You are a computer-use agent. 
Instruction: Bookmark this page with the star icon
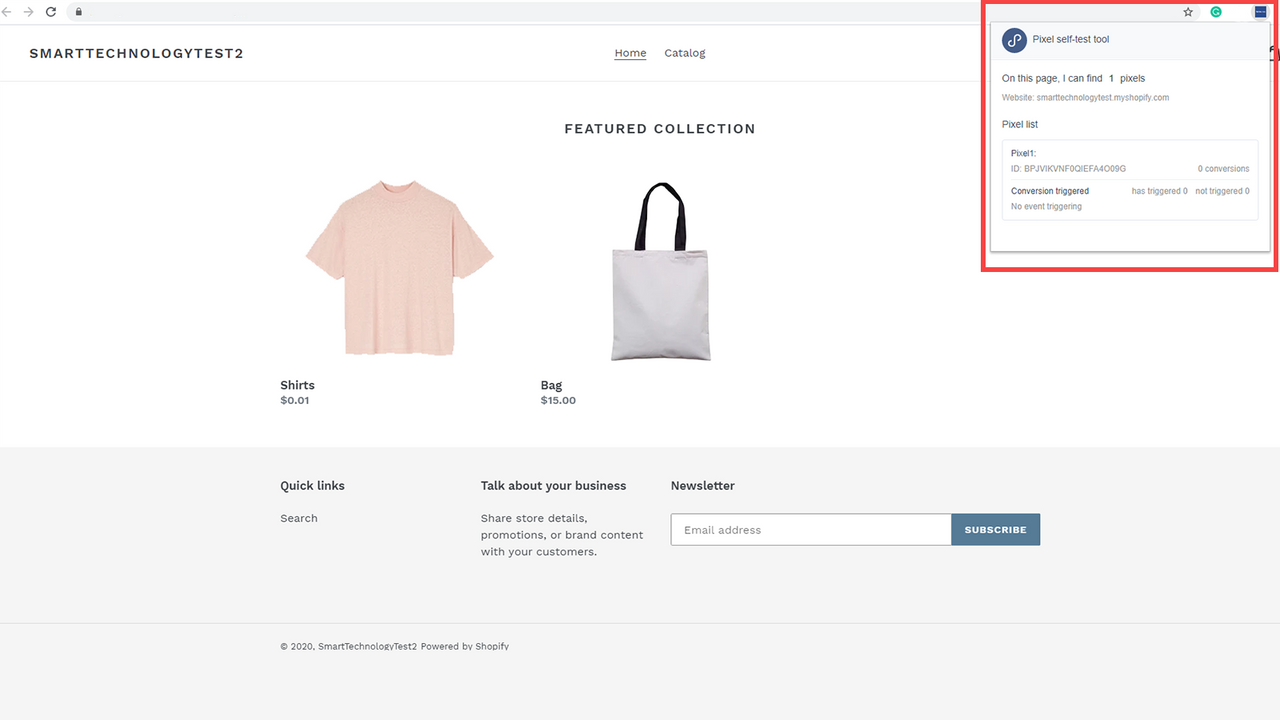[1188, 12]
